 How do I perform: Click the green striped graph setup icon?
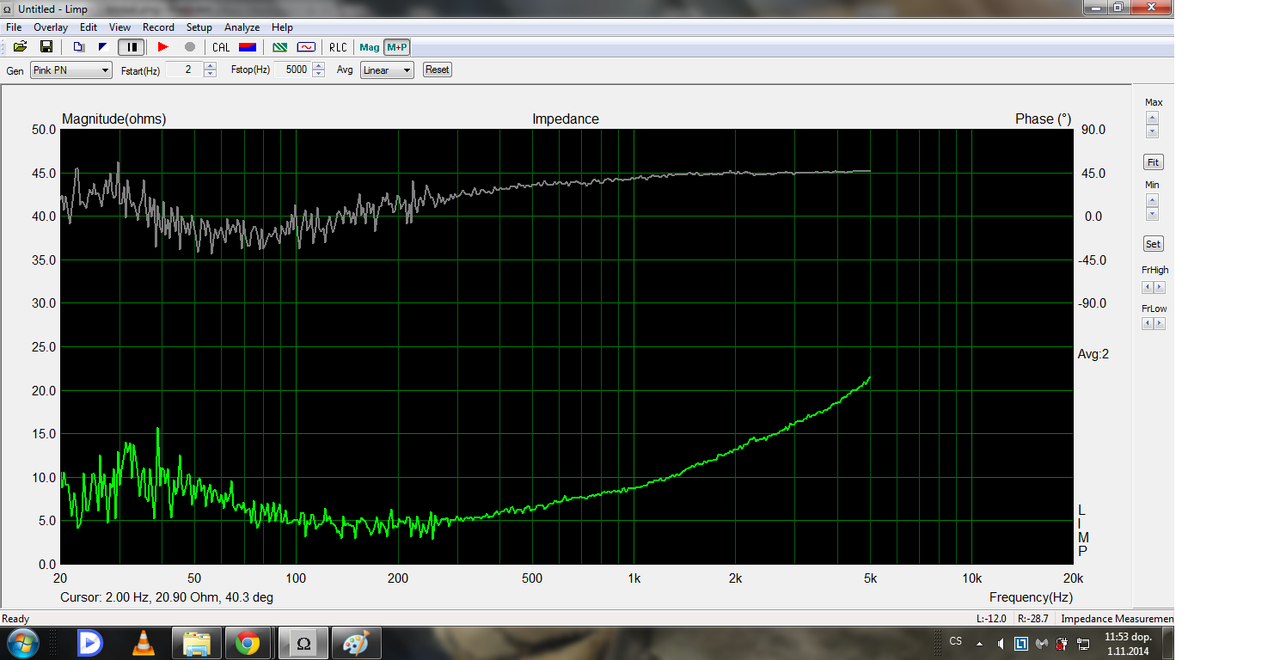pos(281,47)
